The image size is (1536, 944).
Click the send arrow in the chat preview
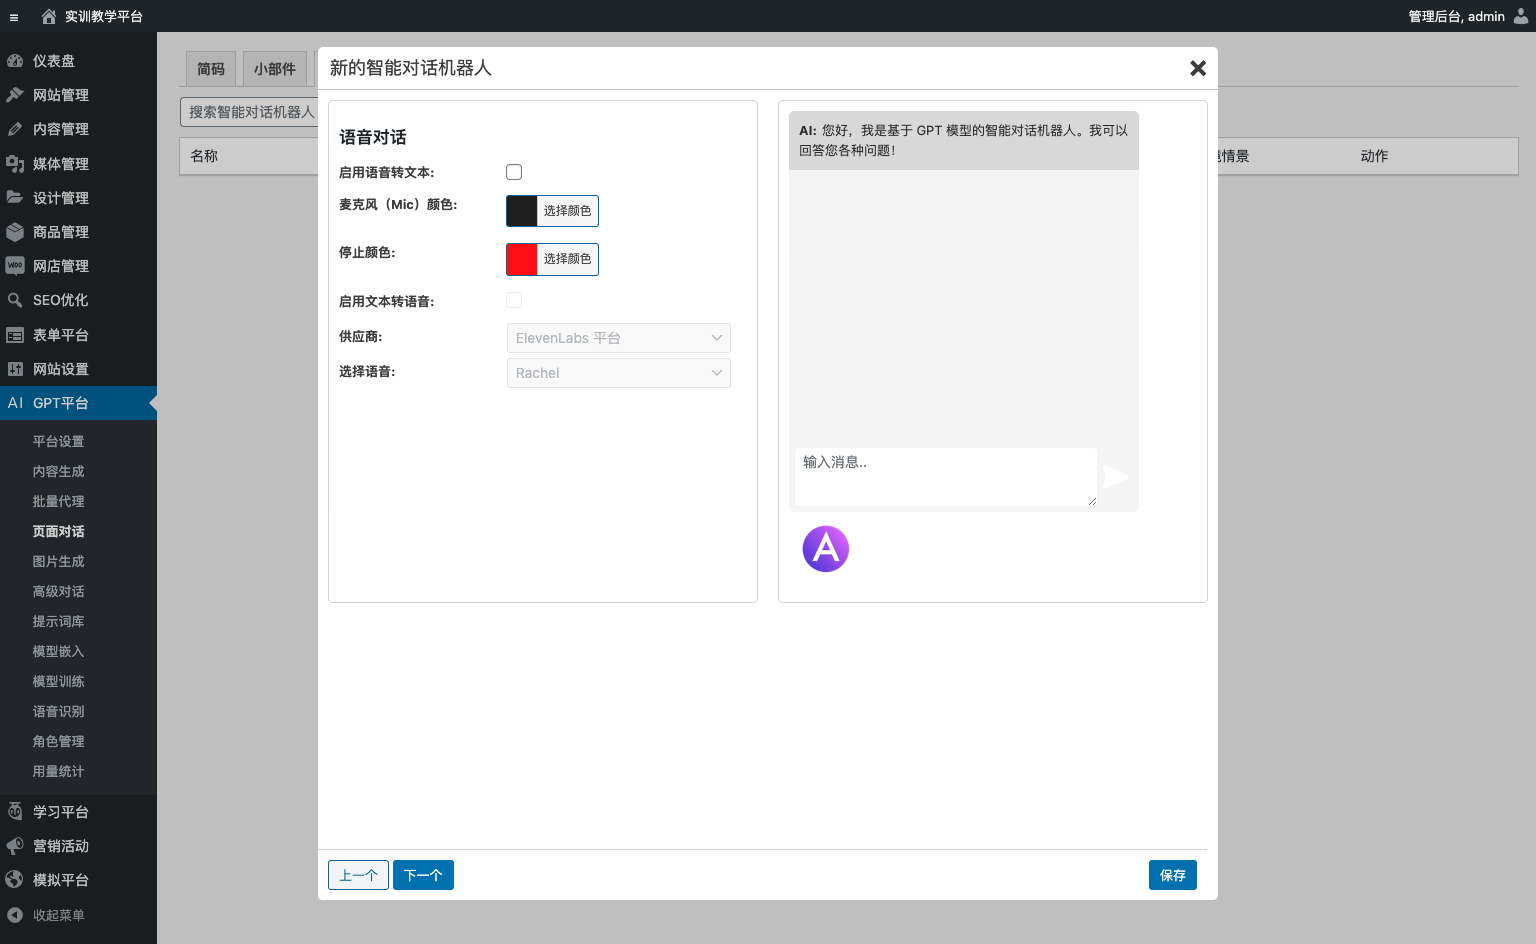pos(1115,477)
